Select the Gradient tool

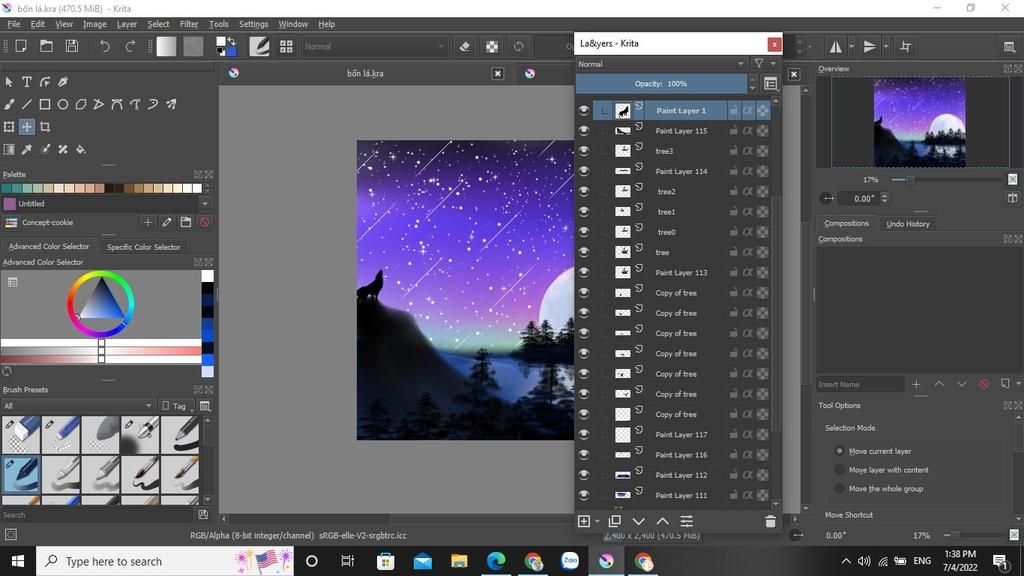point(9,150)
